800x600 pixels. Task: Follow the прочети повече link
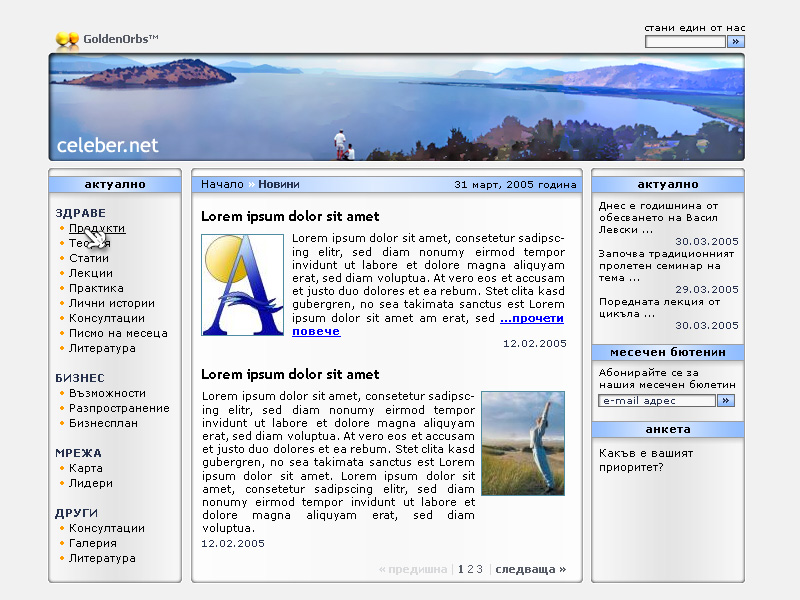click(531, 319)
